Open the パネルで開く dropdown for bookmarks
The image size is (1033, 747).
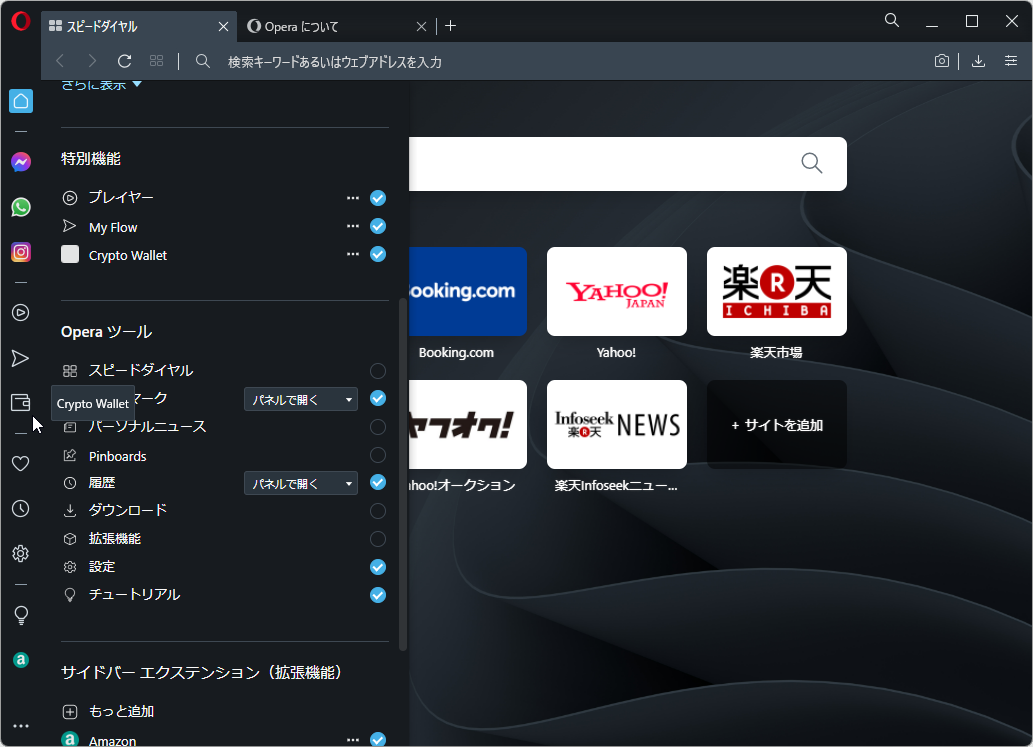(x=300, y=398)
